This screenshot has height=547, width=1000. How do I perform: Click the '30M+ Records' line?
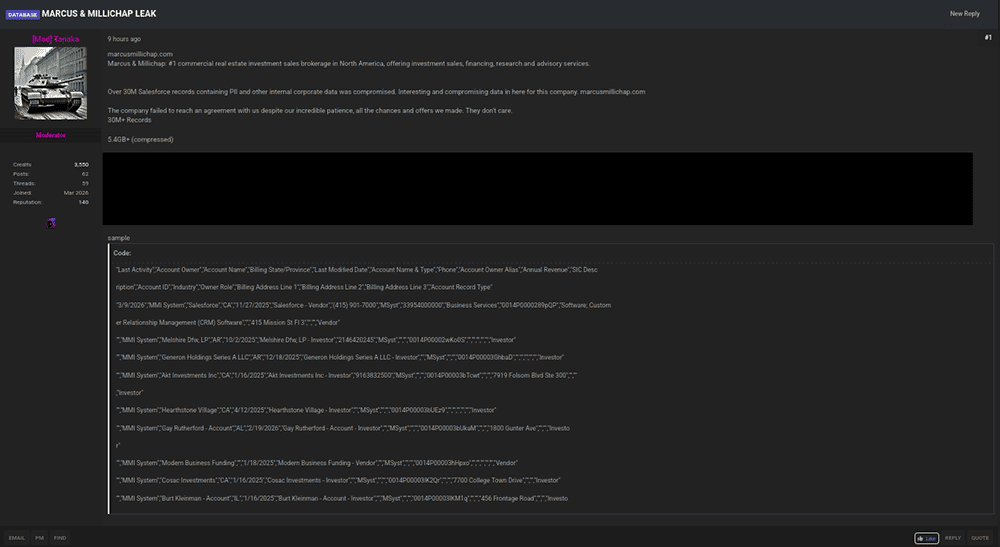point(129,120)
